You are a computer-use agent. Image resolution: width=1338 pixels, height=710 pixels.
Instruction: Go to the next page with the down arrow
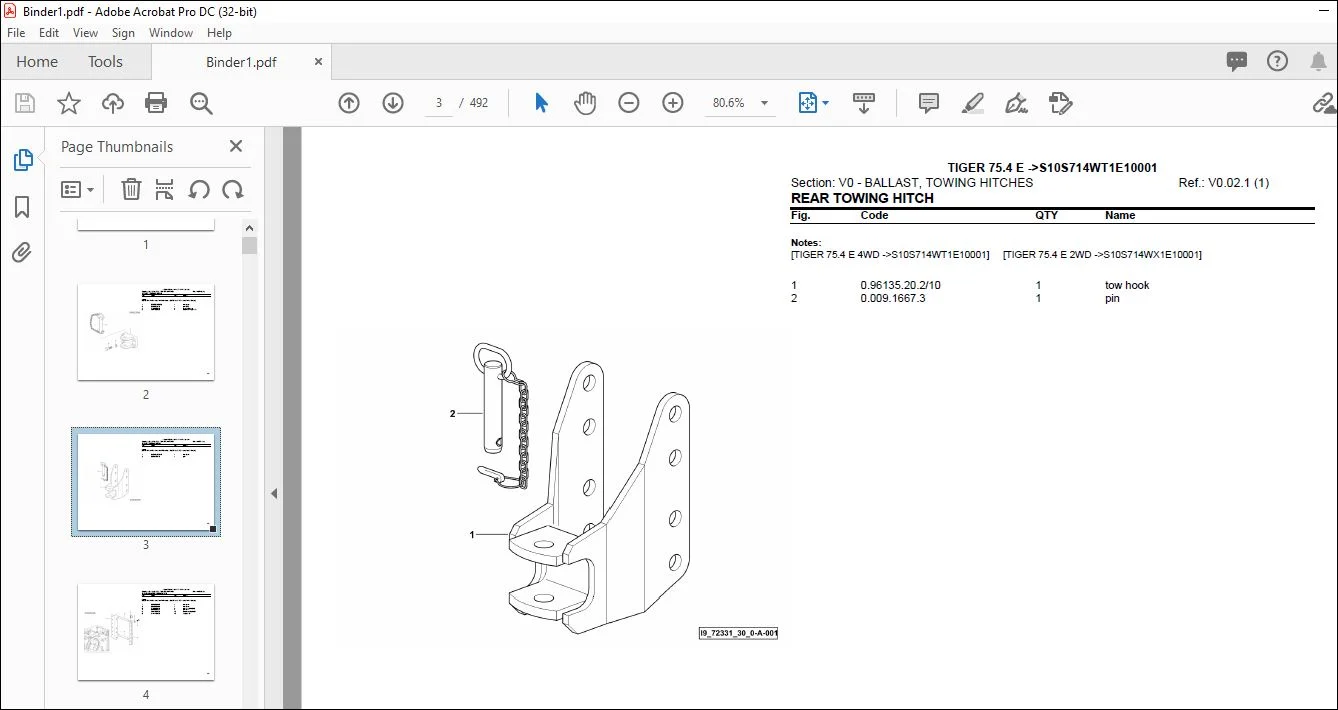(393, 103)
